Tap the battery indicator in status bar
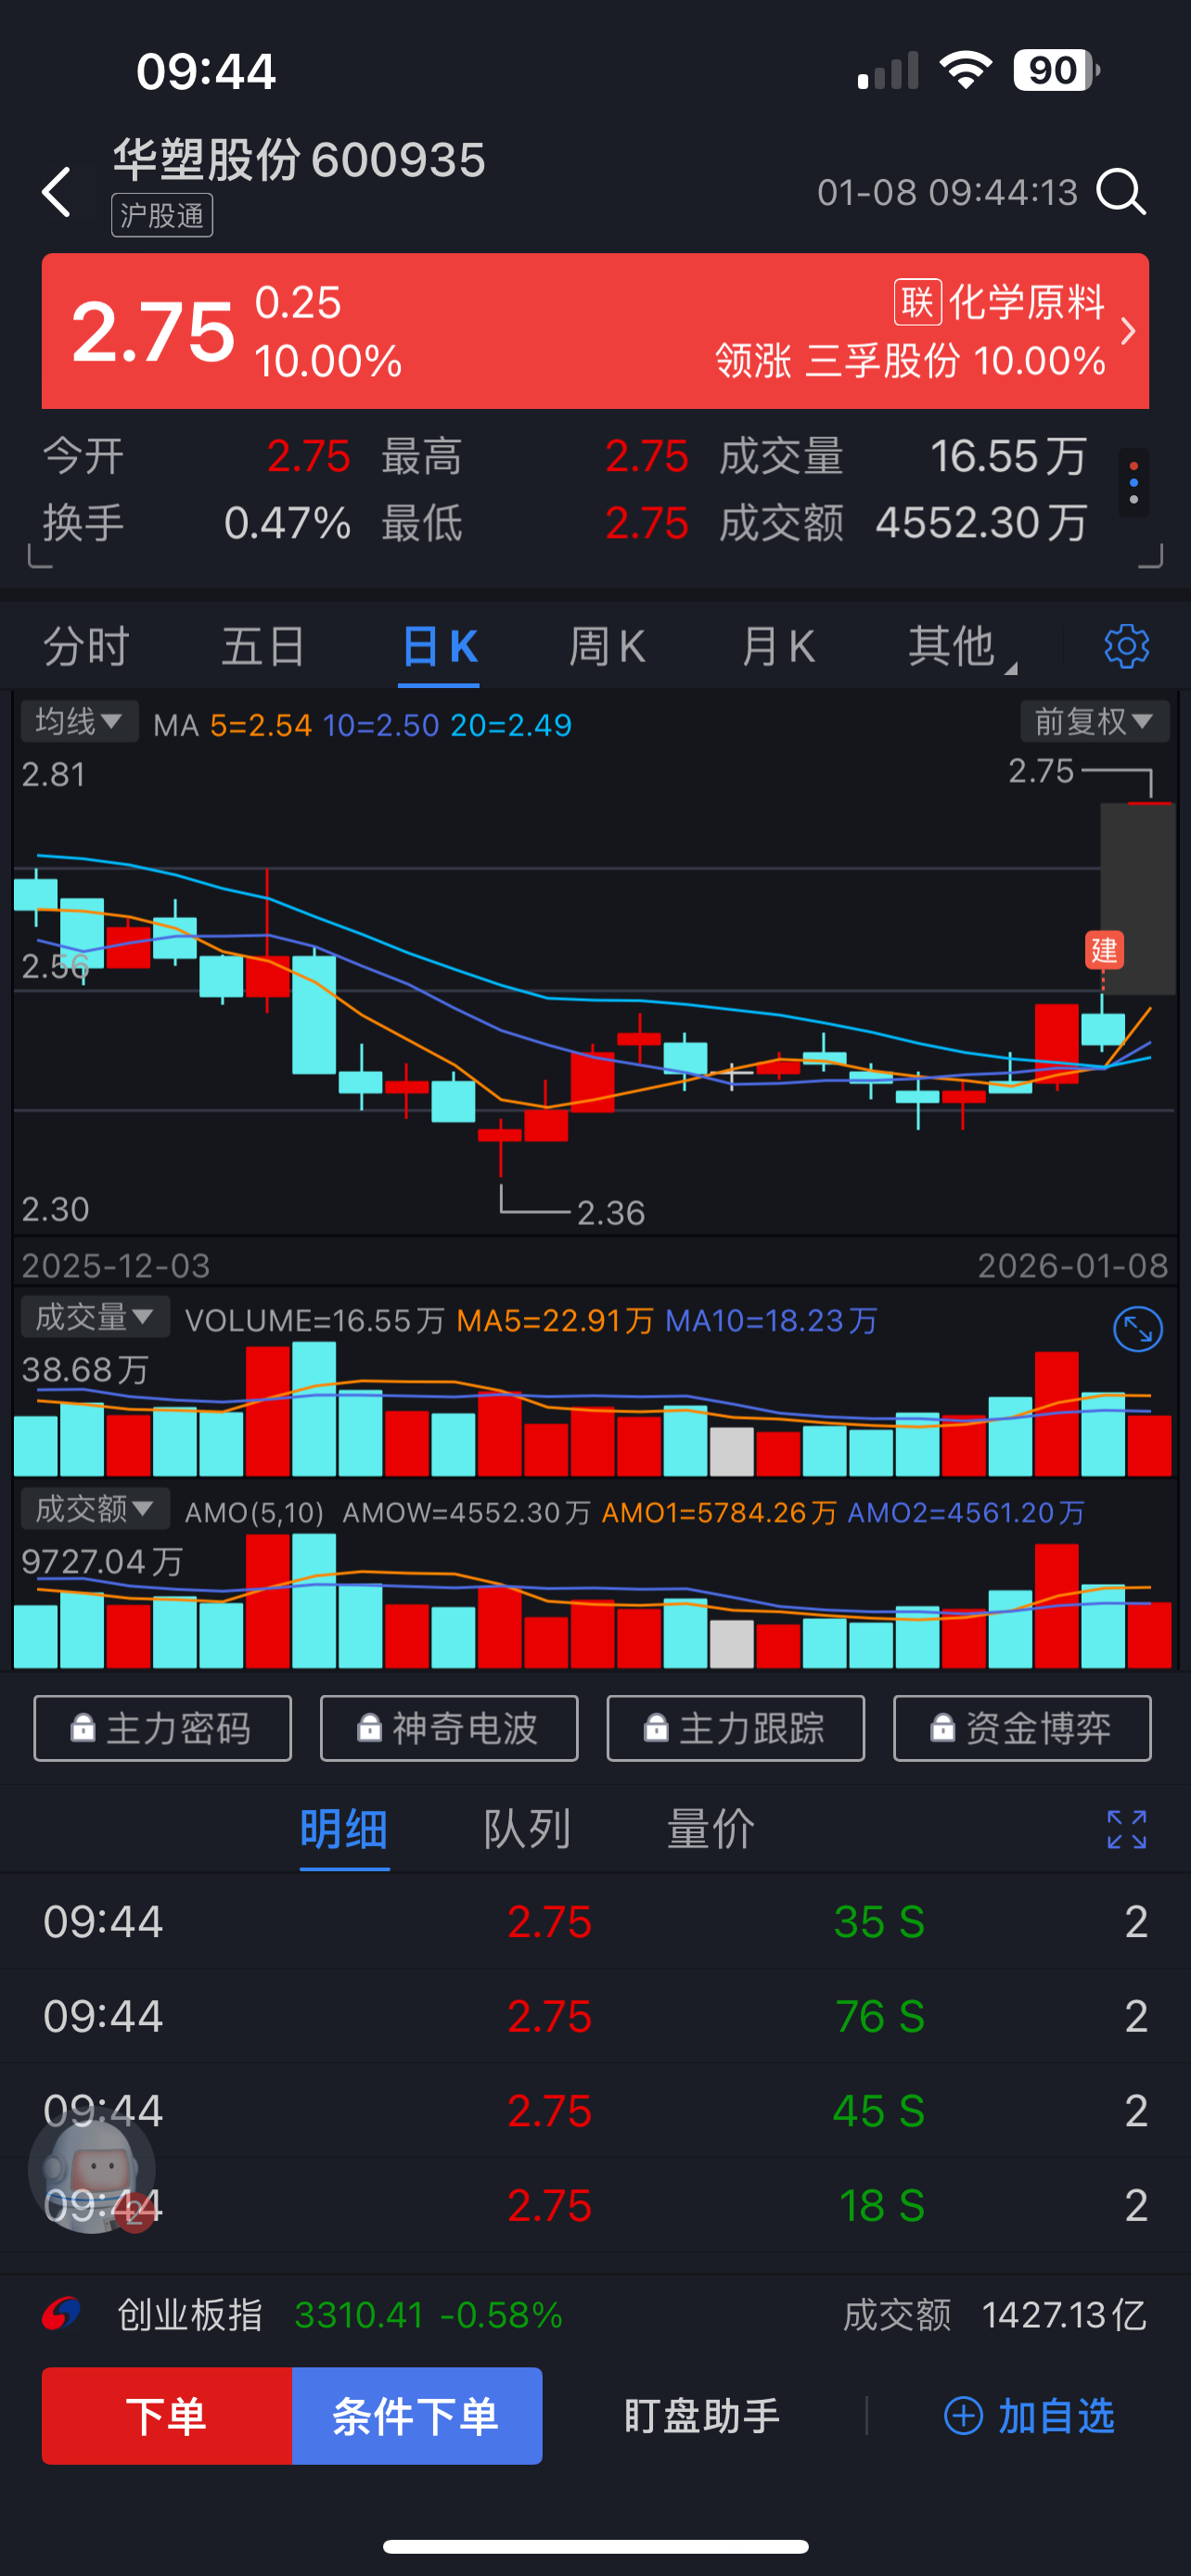 pyautogui.click(x=1056, y=71)
